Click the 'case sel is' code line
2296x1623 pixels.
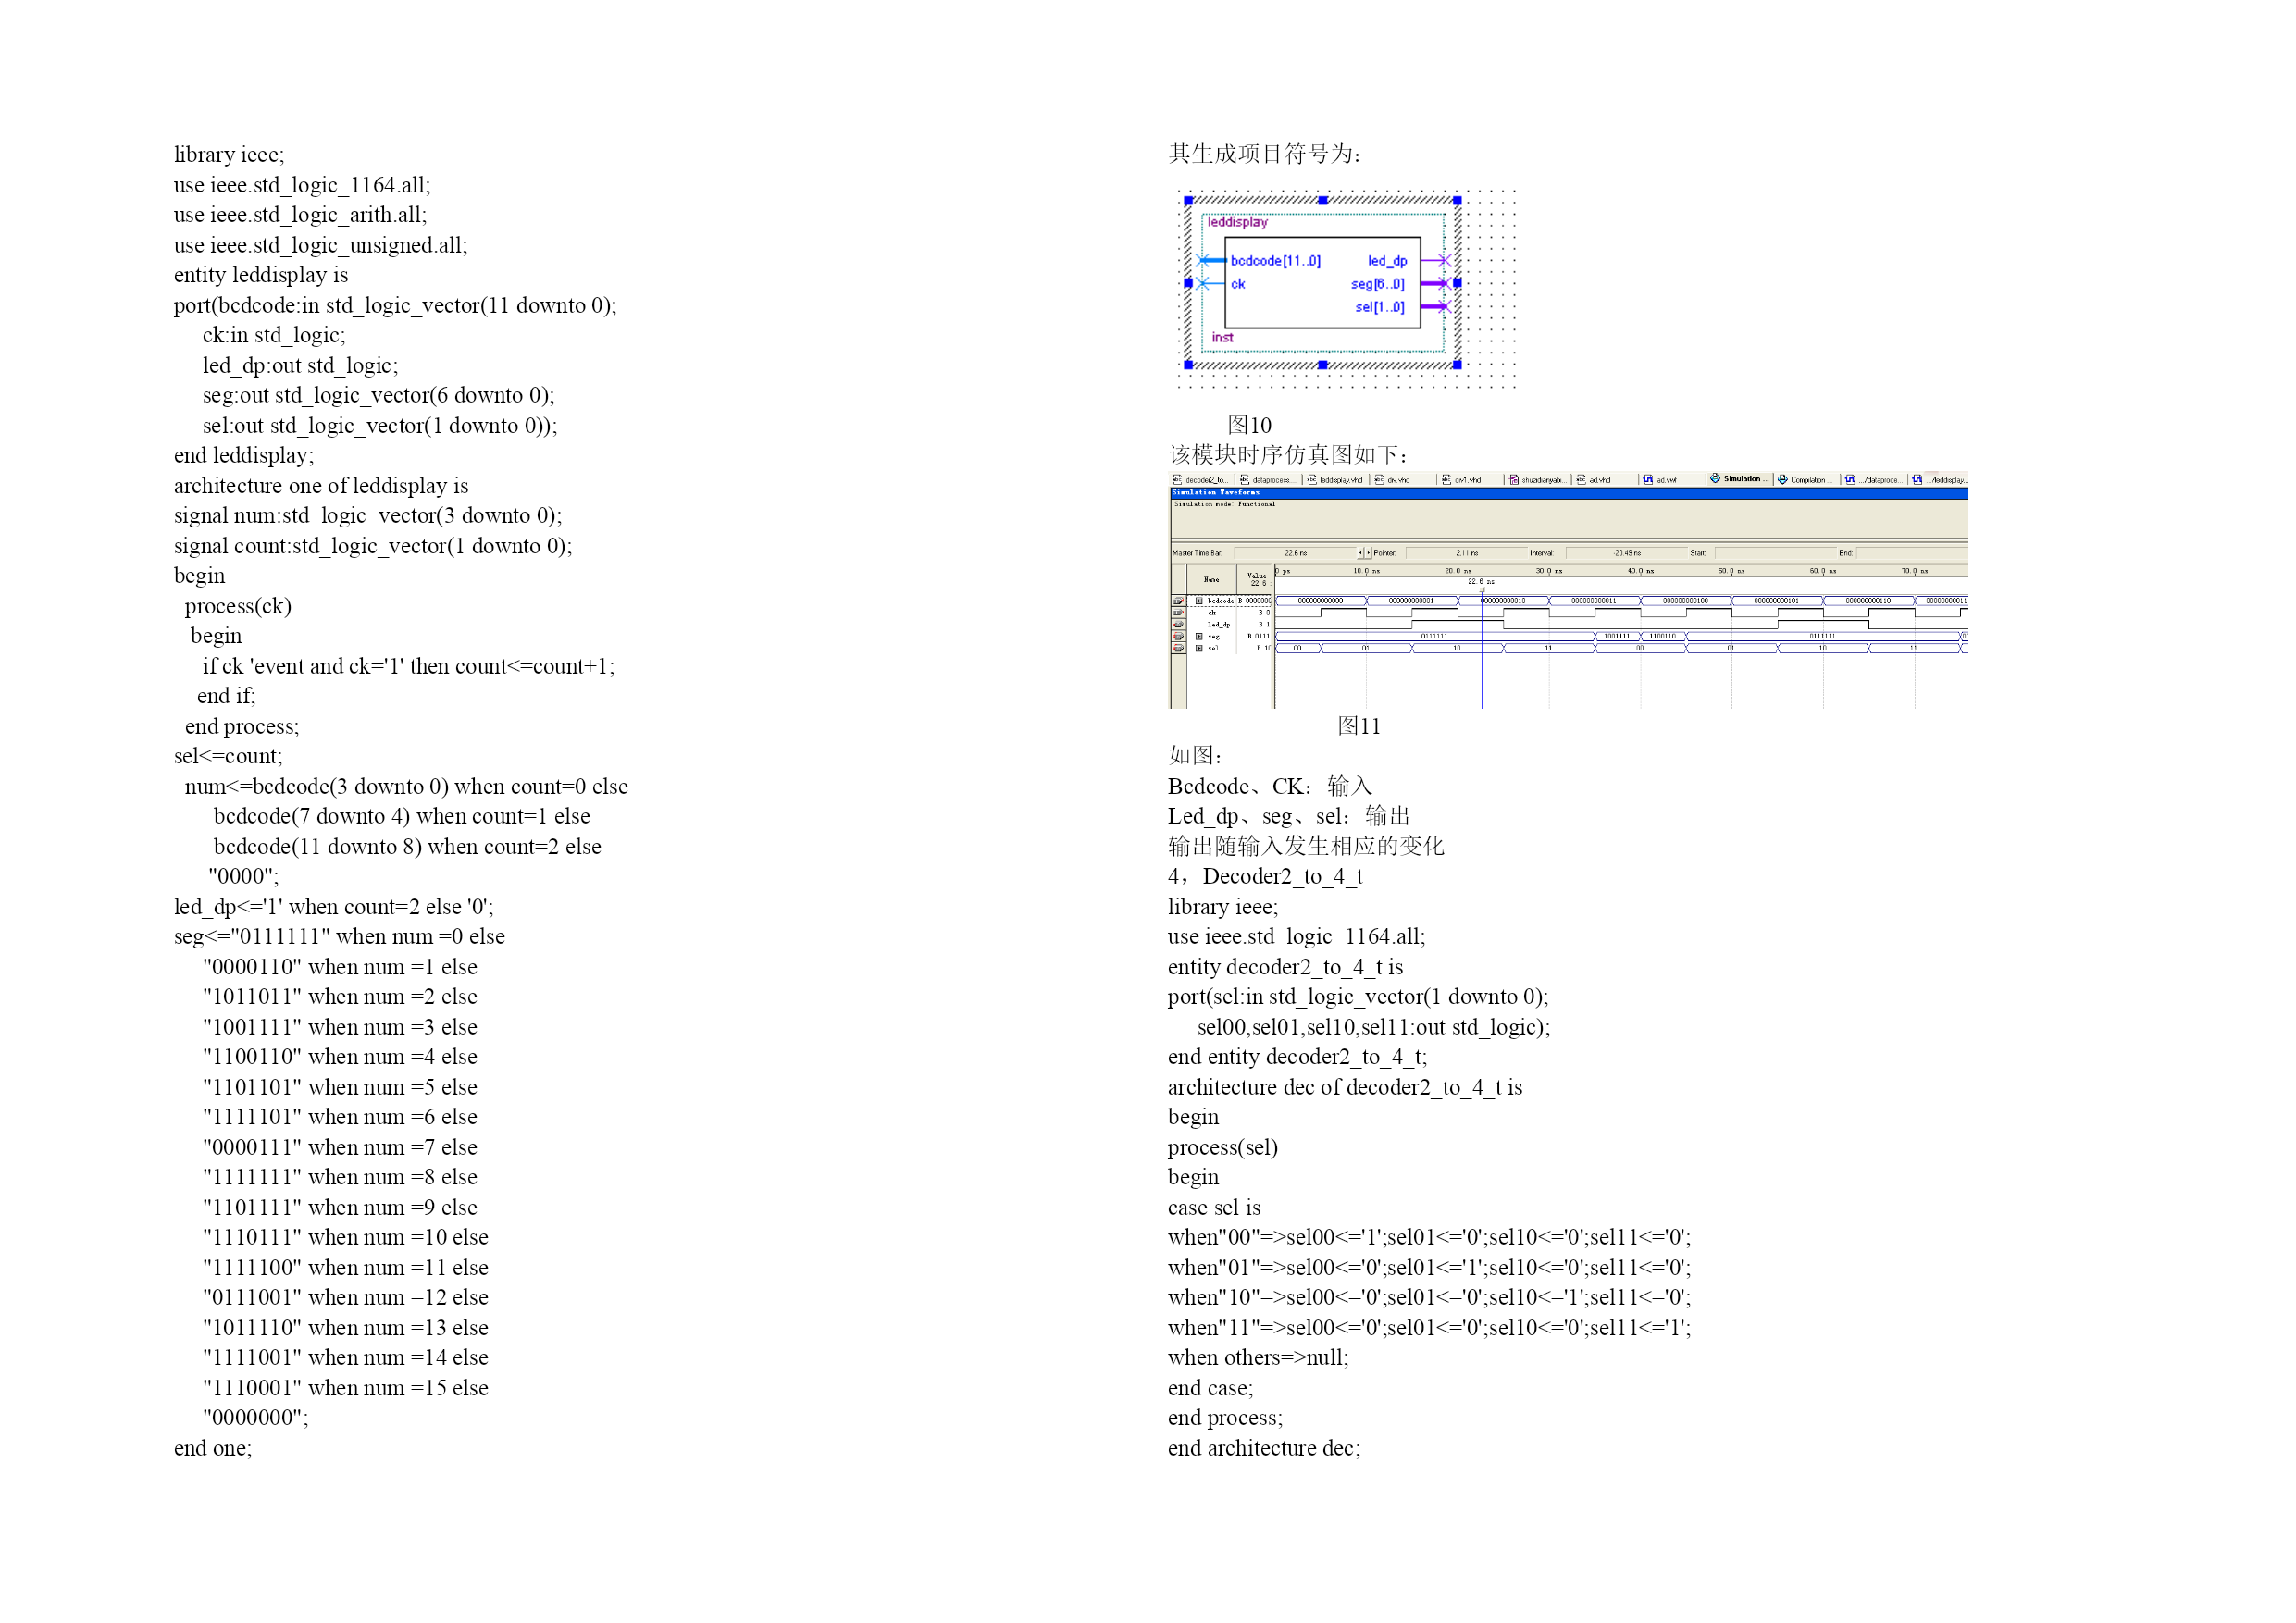(x=1214, y=1207)
